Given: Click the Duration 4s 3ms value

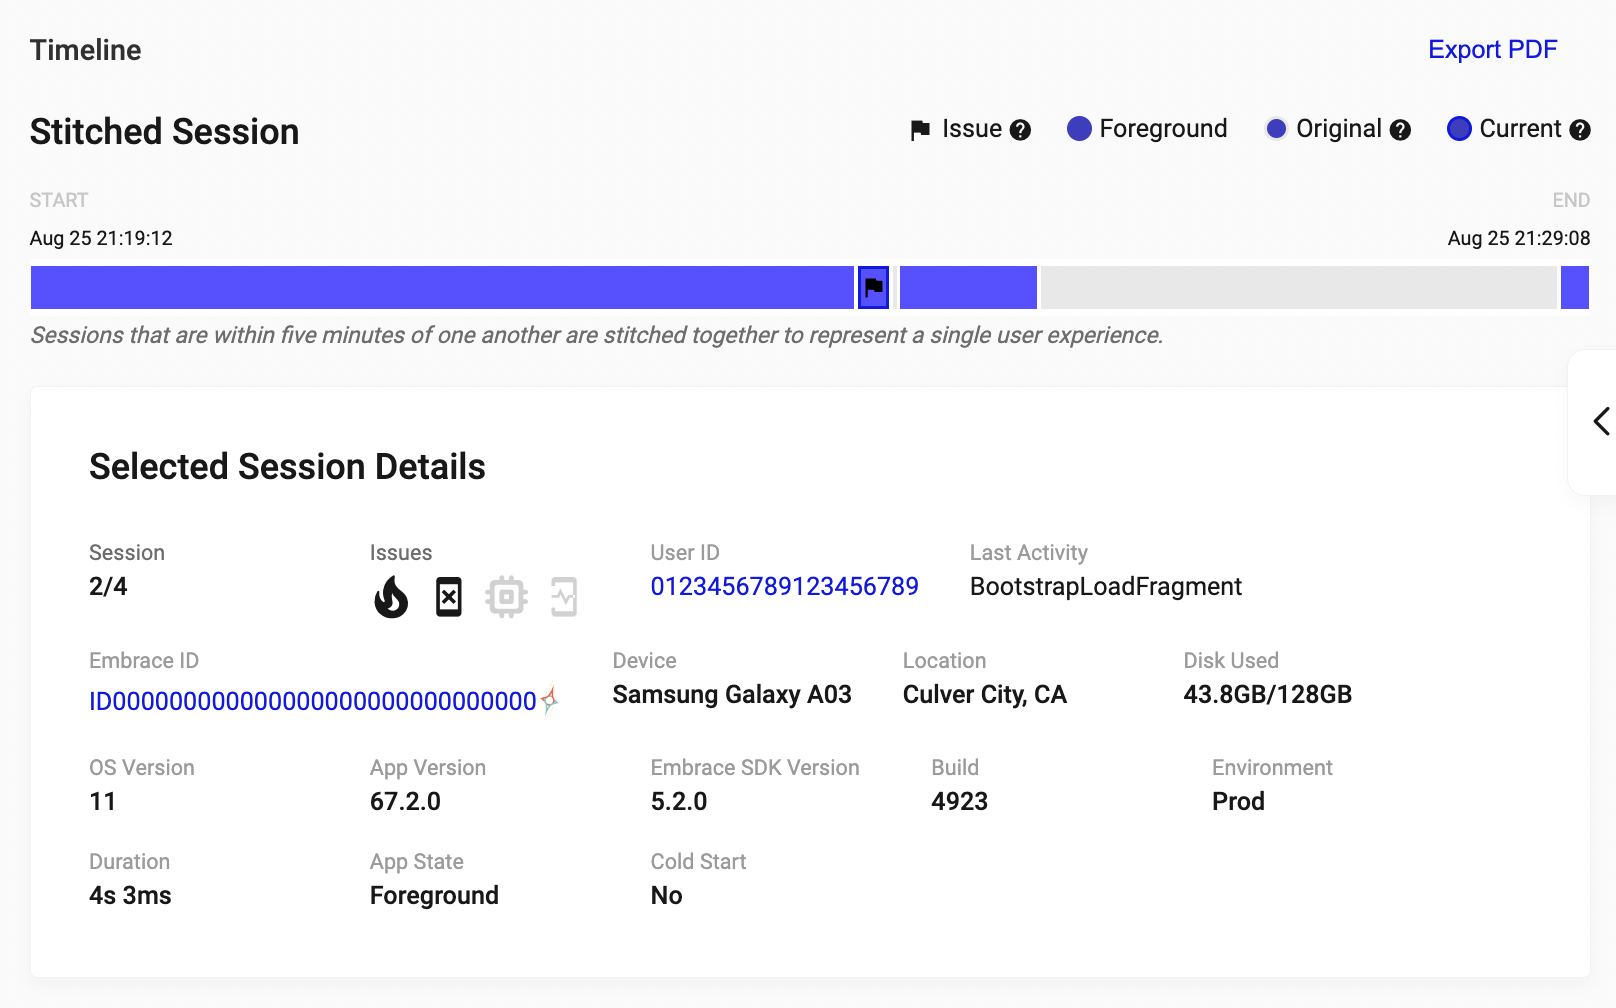Looking at the screenshot, I should coord(130,895).
